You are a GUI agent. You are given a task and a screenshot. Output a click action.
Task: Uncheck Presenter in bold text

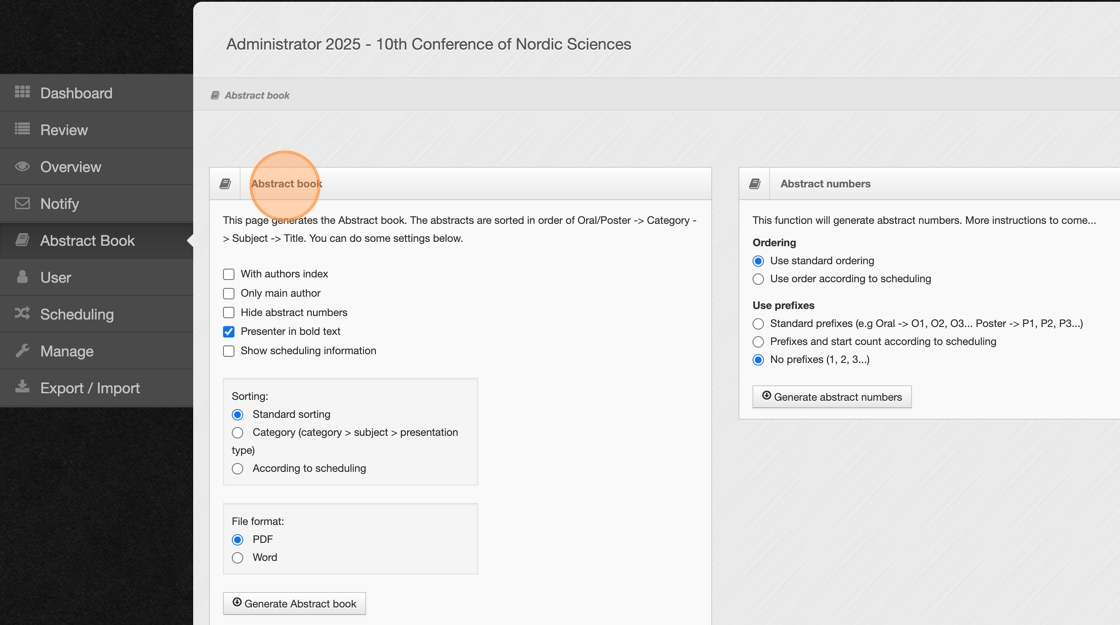(x=229, y=332)
